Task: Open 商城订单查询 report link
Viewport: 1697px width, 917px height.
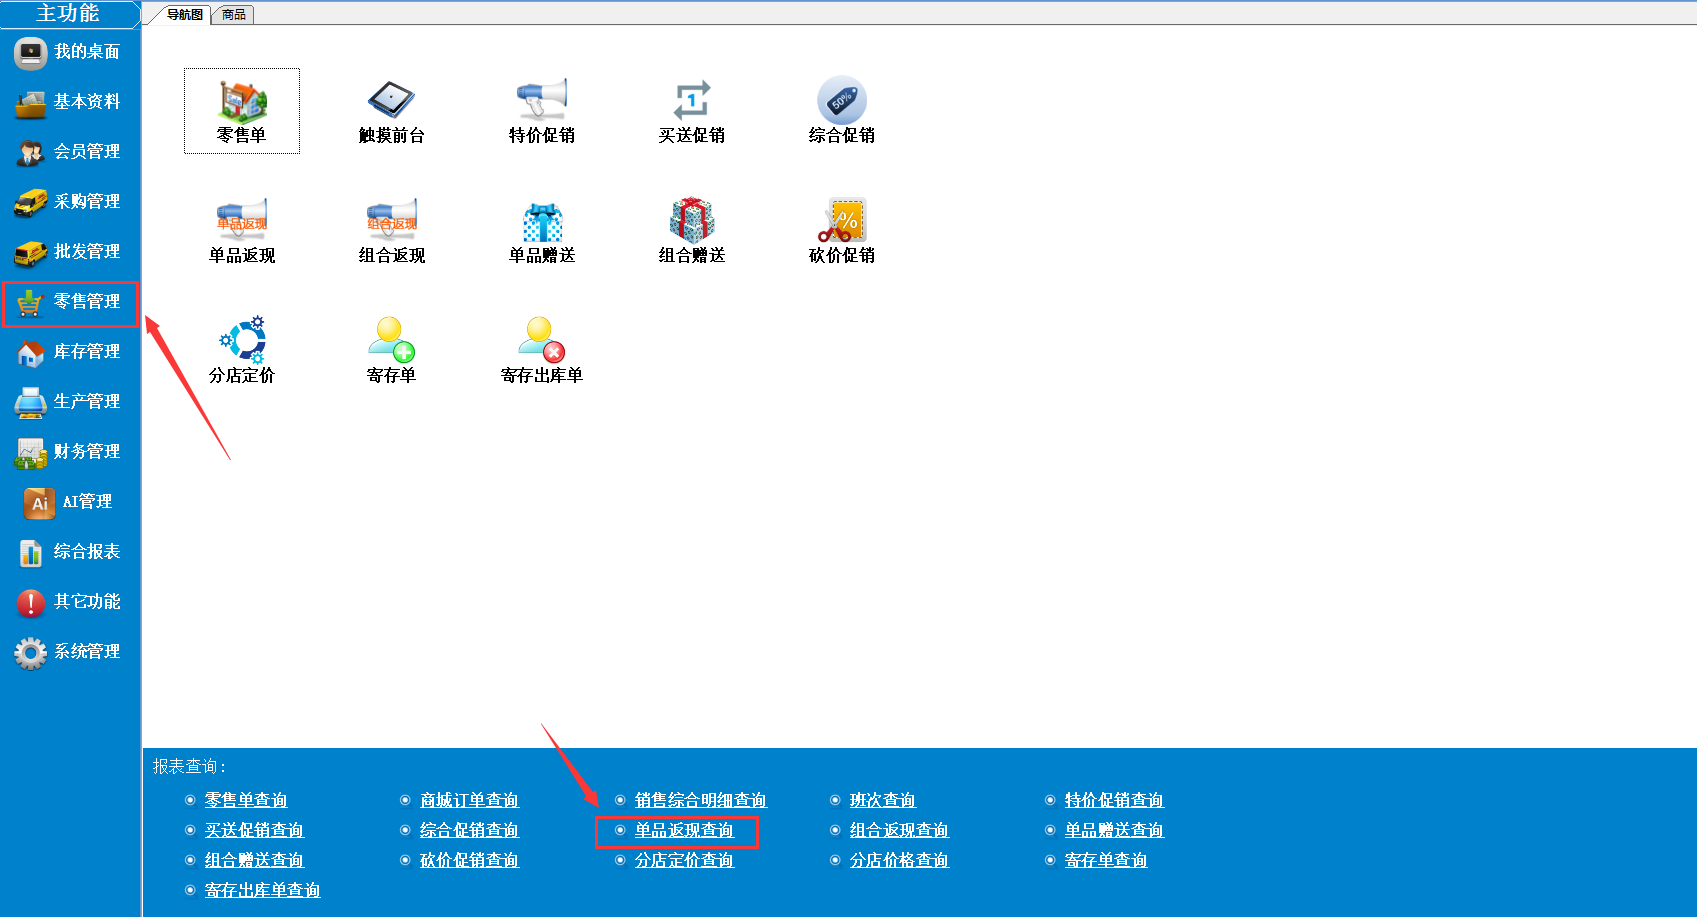Action: click(469, 800)
